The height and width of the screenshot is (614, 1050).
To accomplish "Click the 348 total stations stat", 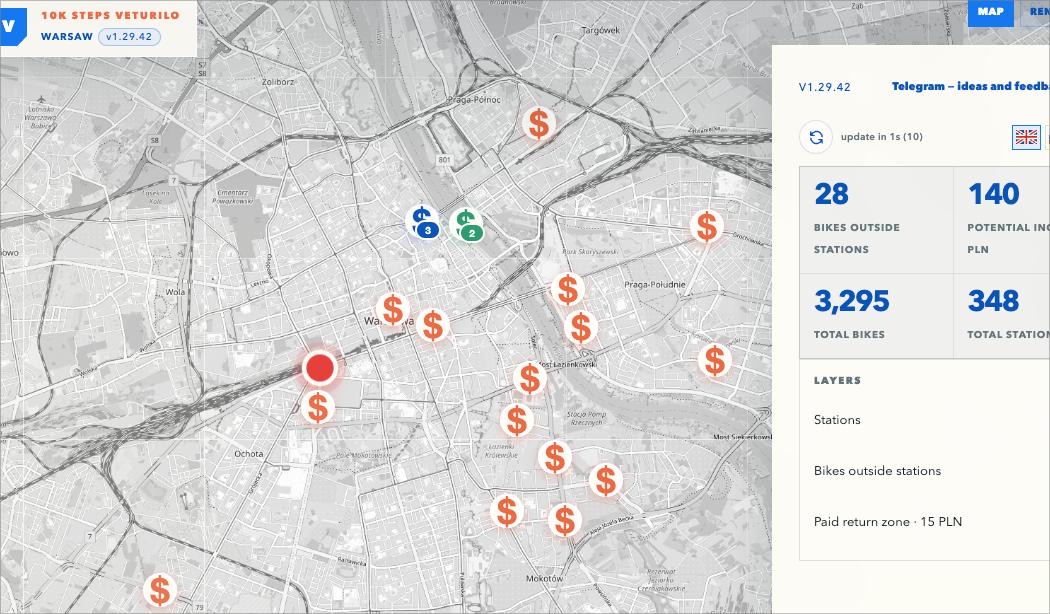I will pyautogui.click(x=1002, y=315).
